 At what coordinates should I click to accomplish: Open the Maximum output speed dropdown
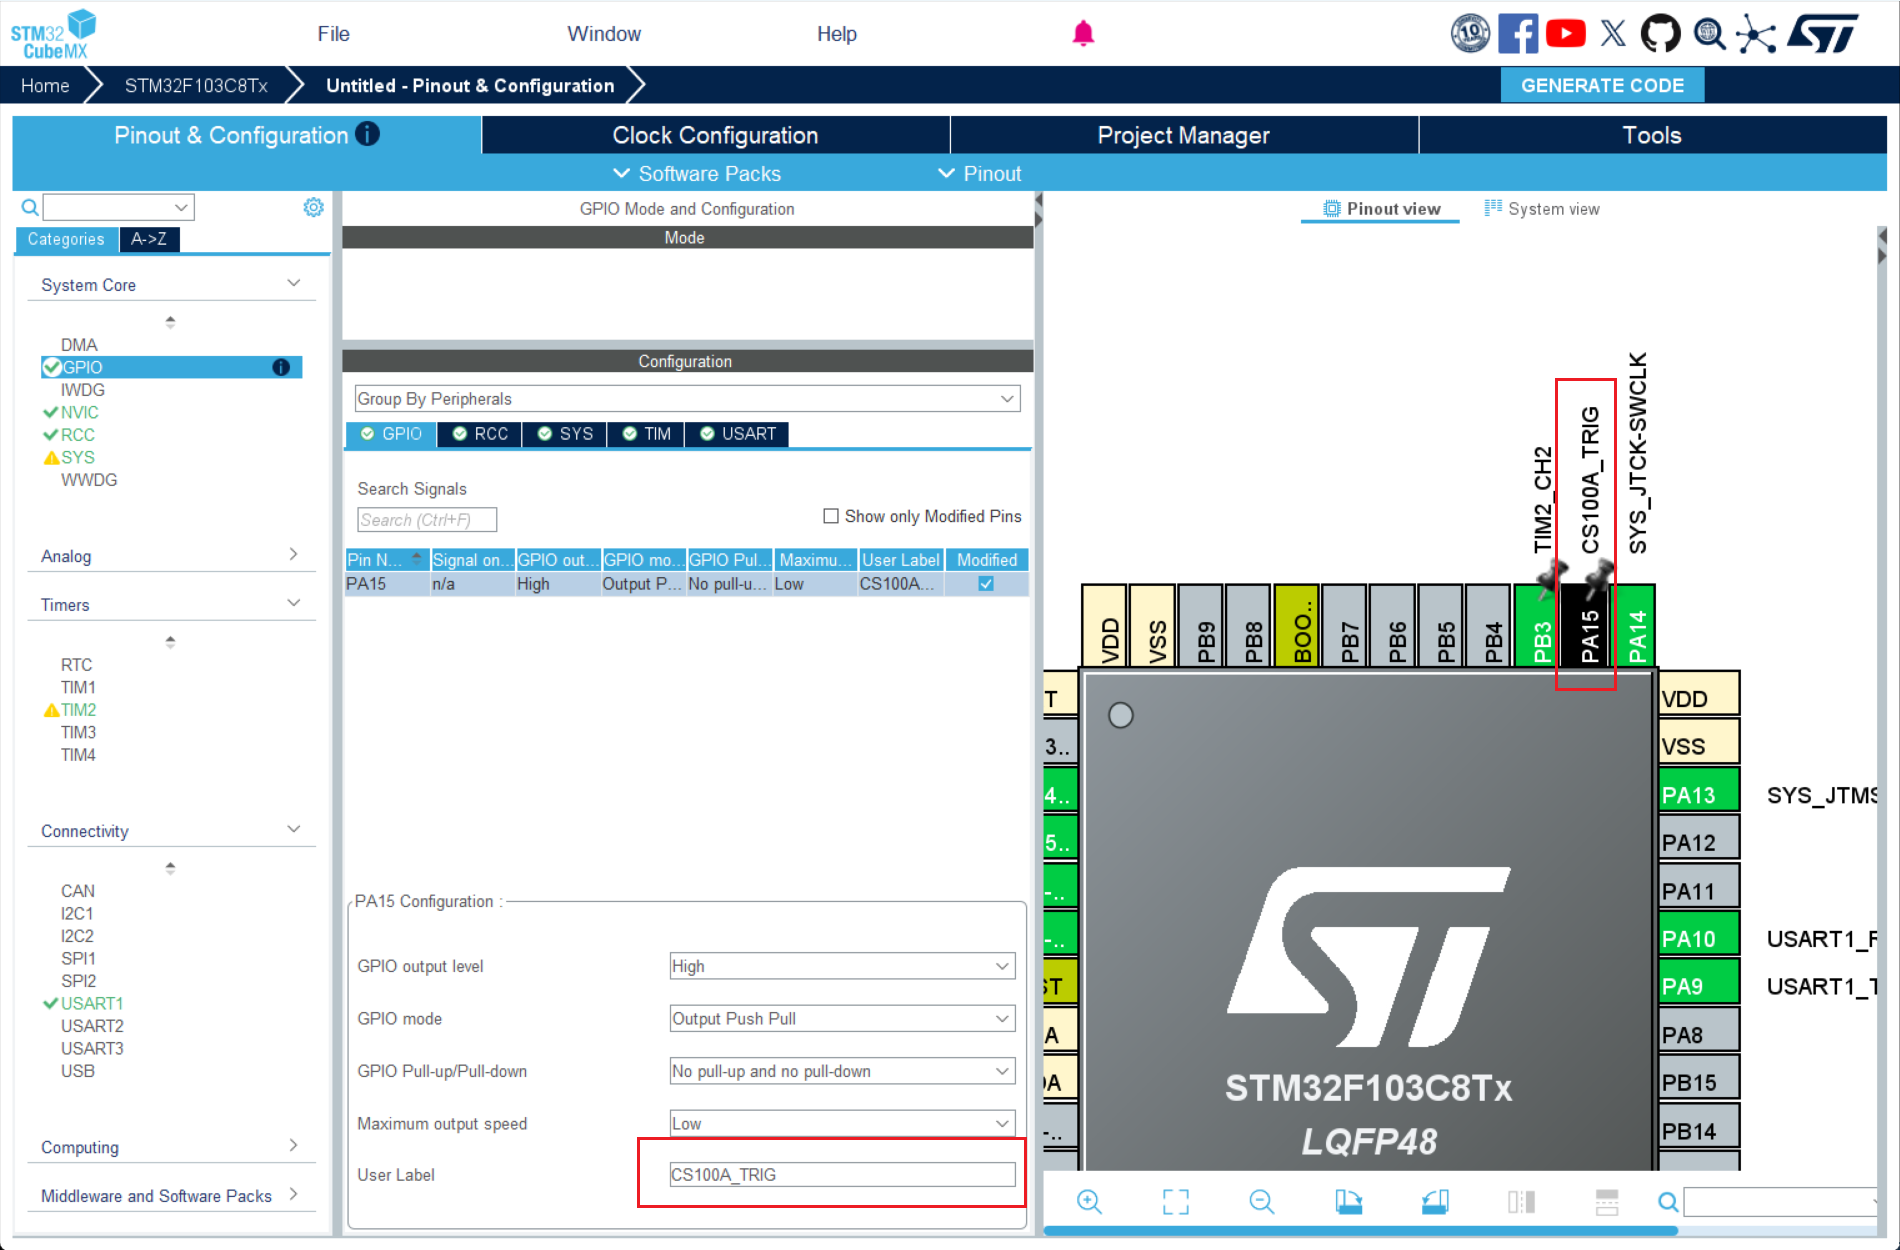(x=842, y=1124)
